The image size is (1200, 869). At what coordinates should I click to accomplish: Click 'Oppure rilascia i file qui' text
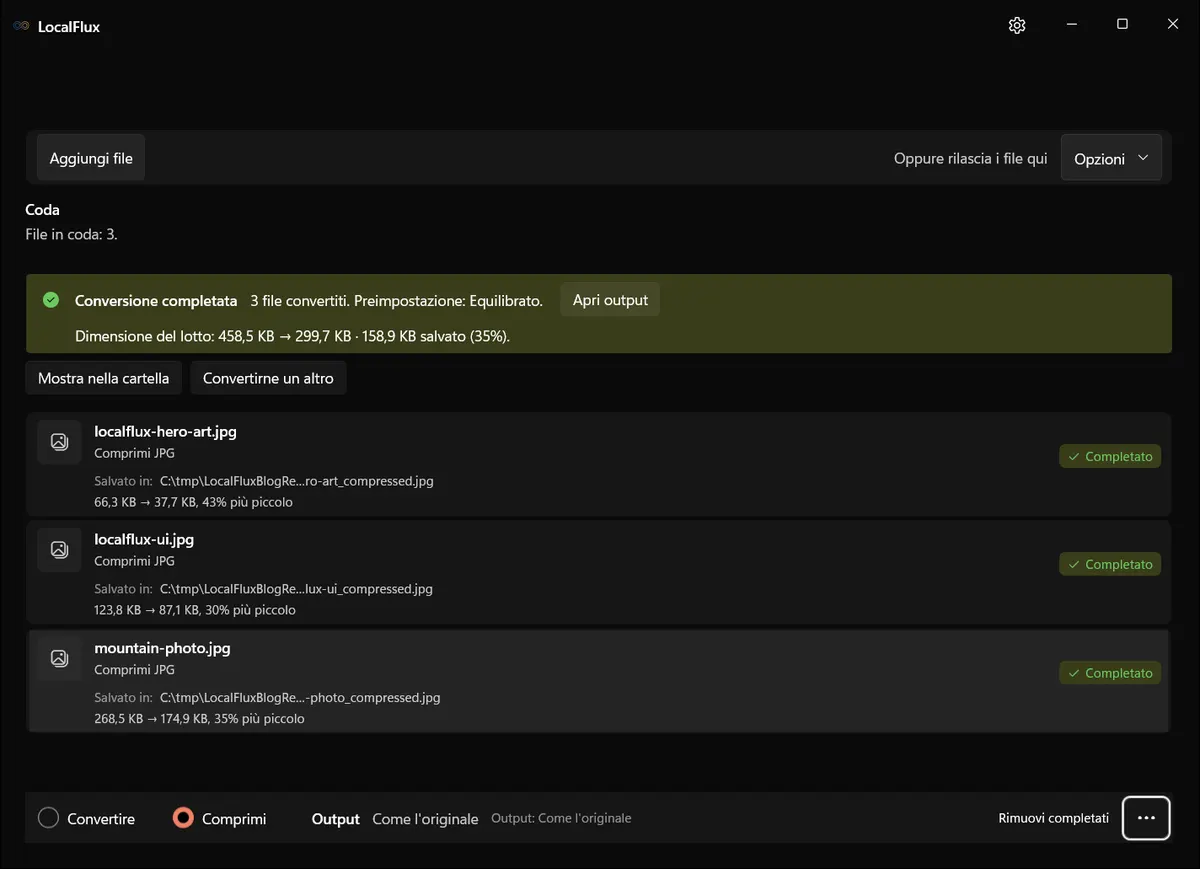[971, 159]
